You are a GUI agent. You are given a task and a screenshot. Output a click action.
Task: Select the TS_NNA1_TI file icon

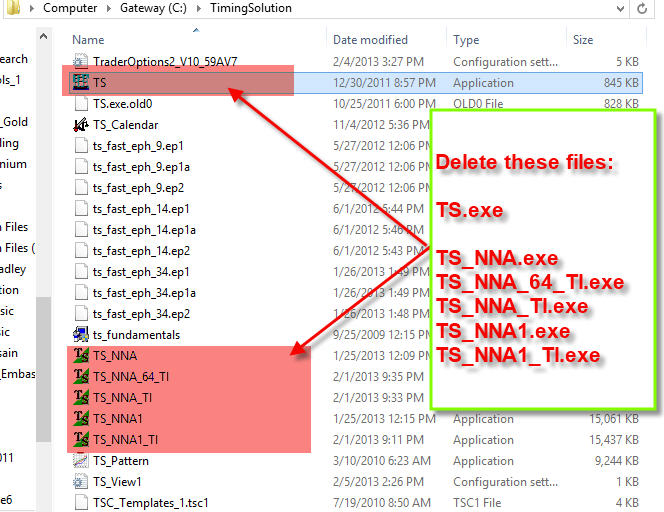pos(81,440)
